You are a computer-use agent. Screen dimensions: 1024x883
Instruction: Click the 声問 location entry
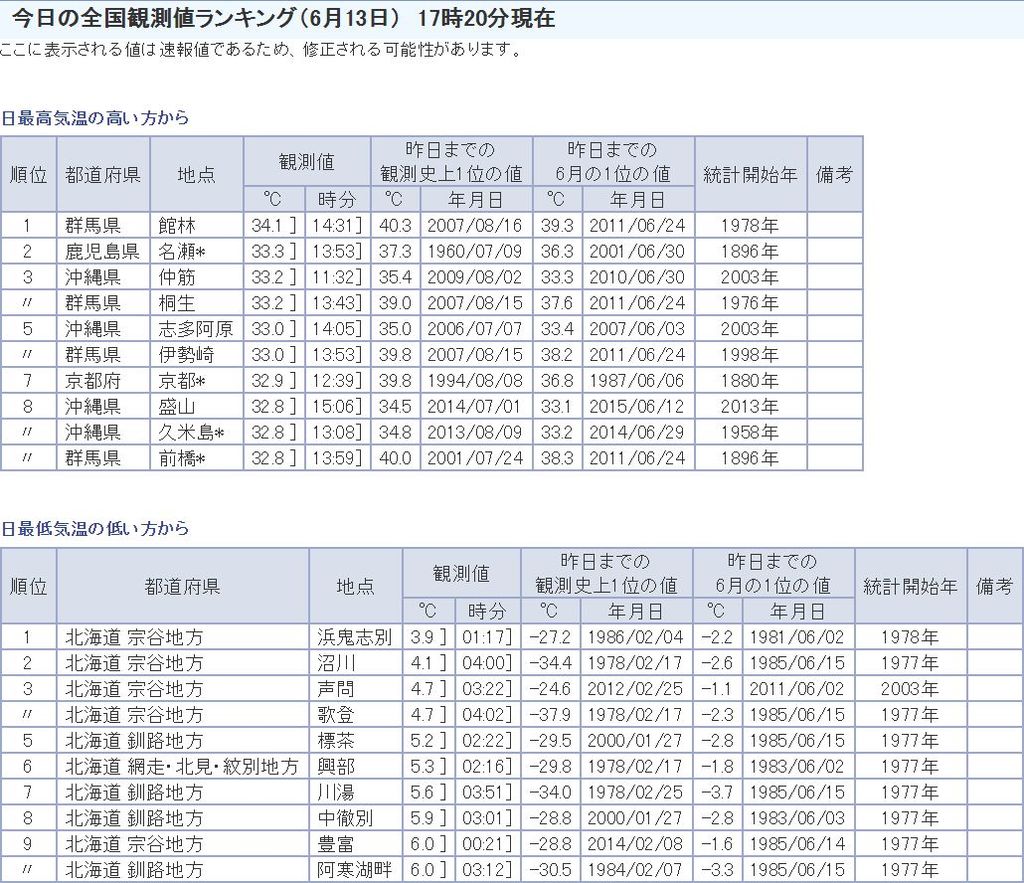335,689
